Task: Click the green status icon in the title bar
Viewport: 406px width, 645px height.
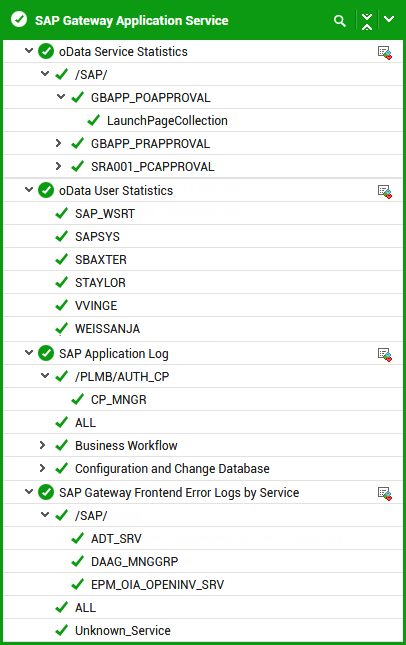Action: [x=19, y=19]
